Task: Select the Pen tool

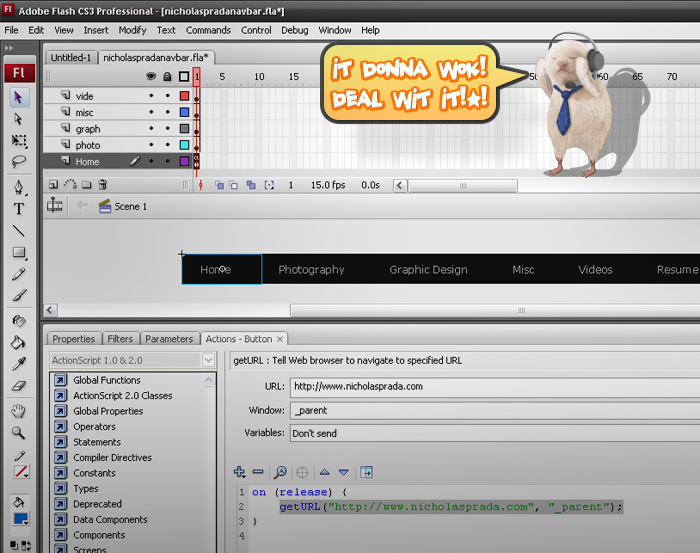Action: point(19,187)
